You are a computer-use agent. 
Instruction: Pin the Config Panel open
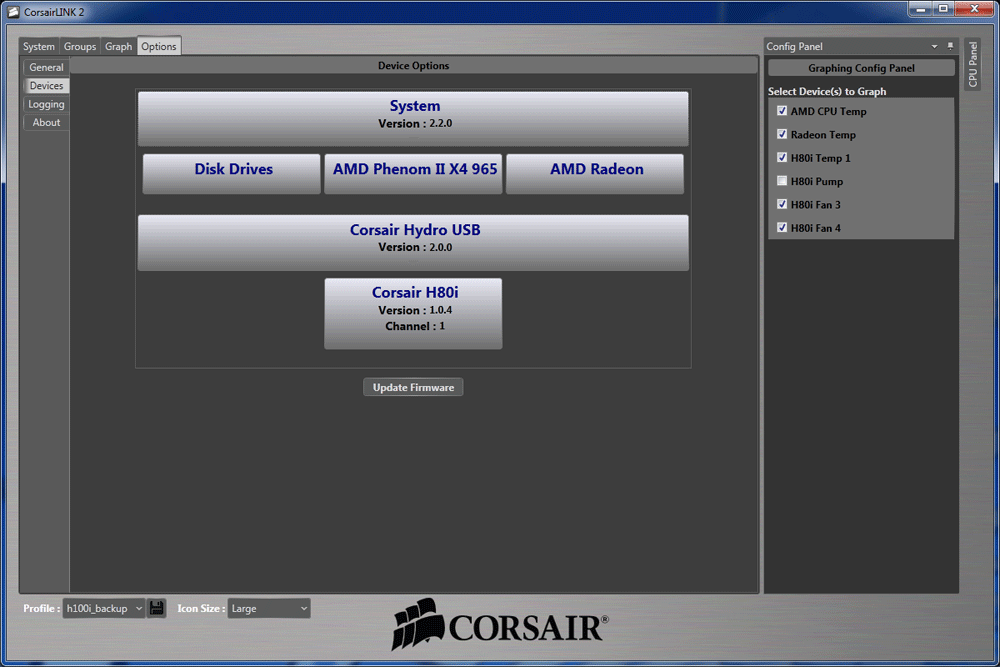[949, 45]
